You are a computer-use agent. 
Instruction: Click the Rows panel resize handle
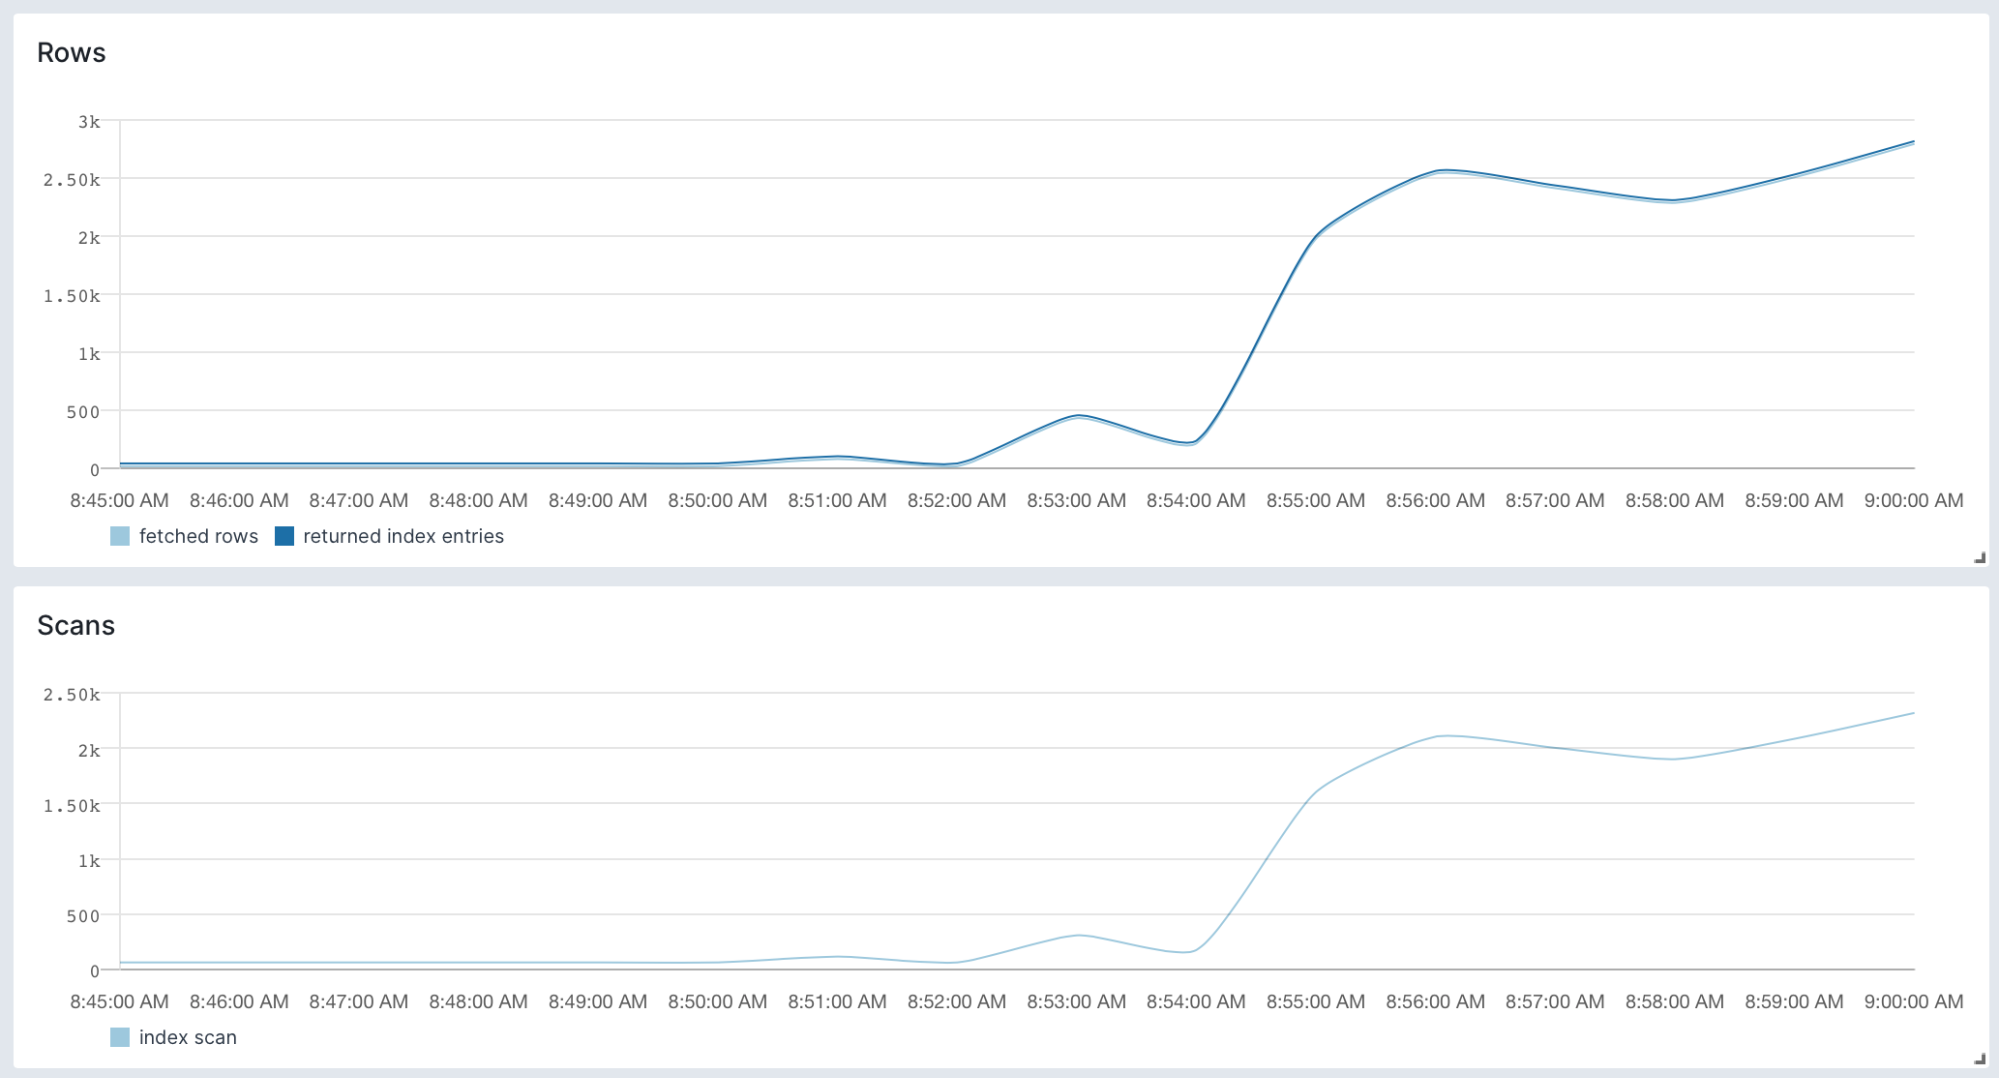point(1979,558)
